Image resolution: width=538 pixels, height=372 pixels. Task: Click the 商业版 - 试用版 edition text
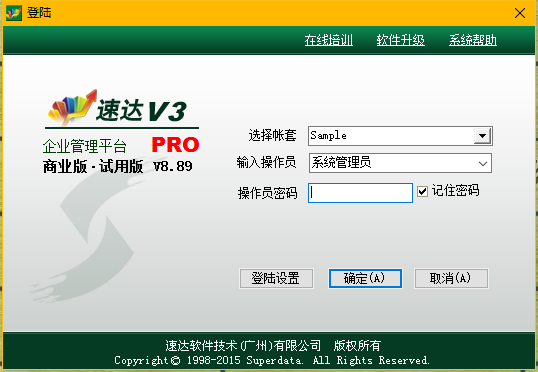coord(93,167)
